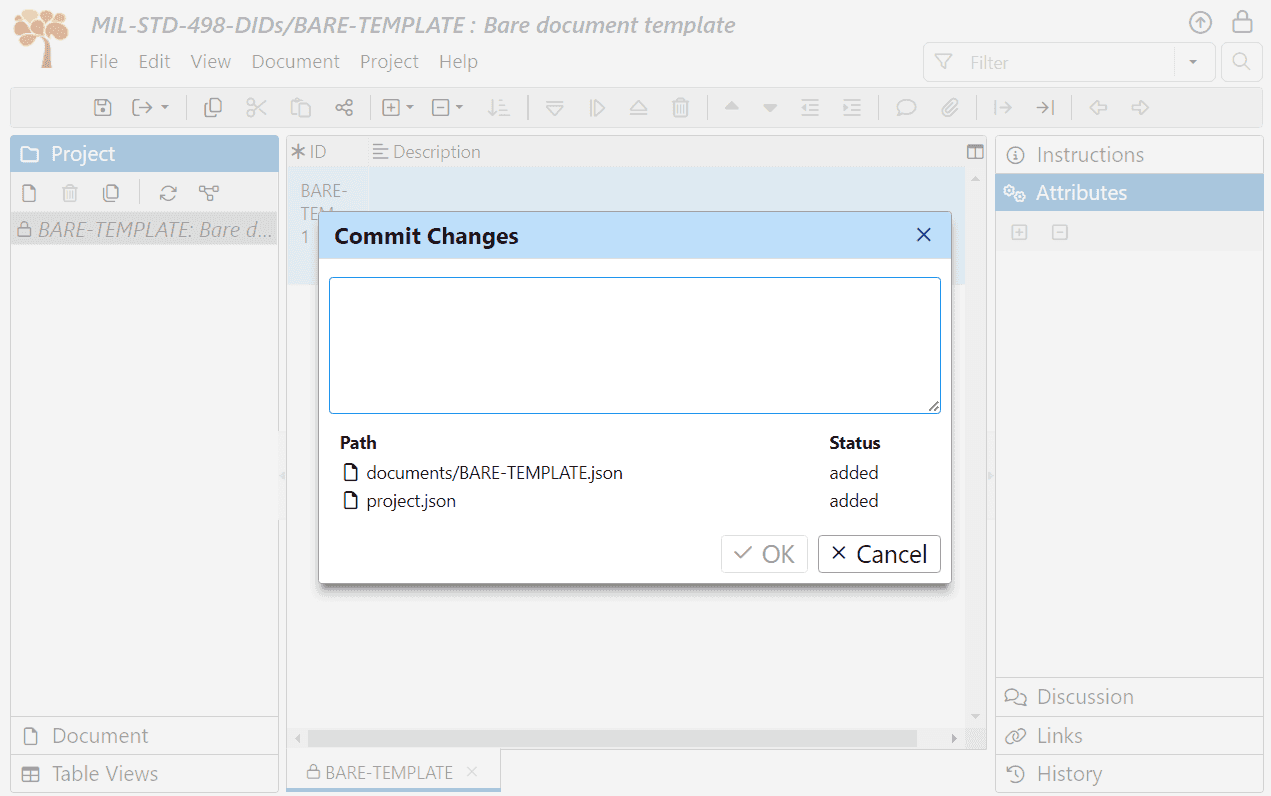Screen dimensions: 1271x796
Task: Select BARE-TEMPLATE in the project tree
Action: pyautogui.click(x=145, y=230)
